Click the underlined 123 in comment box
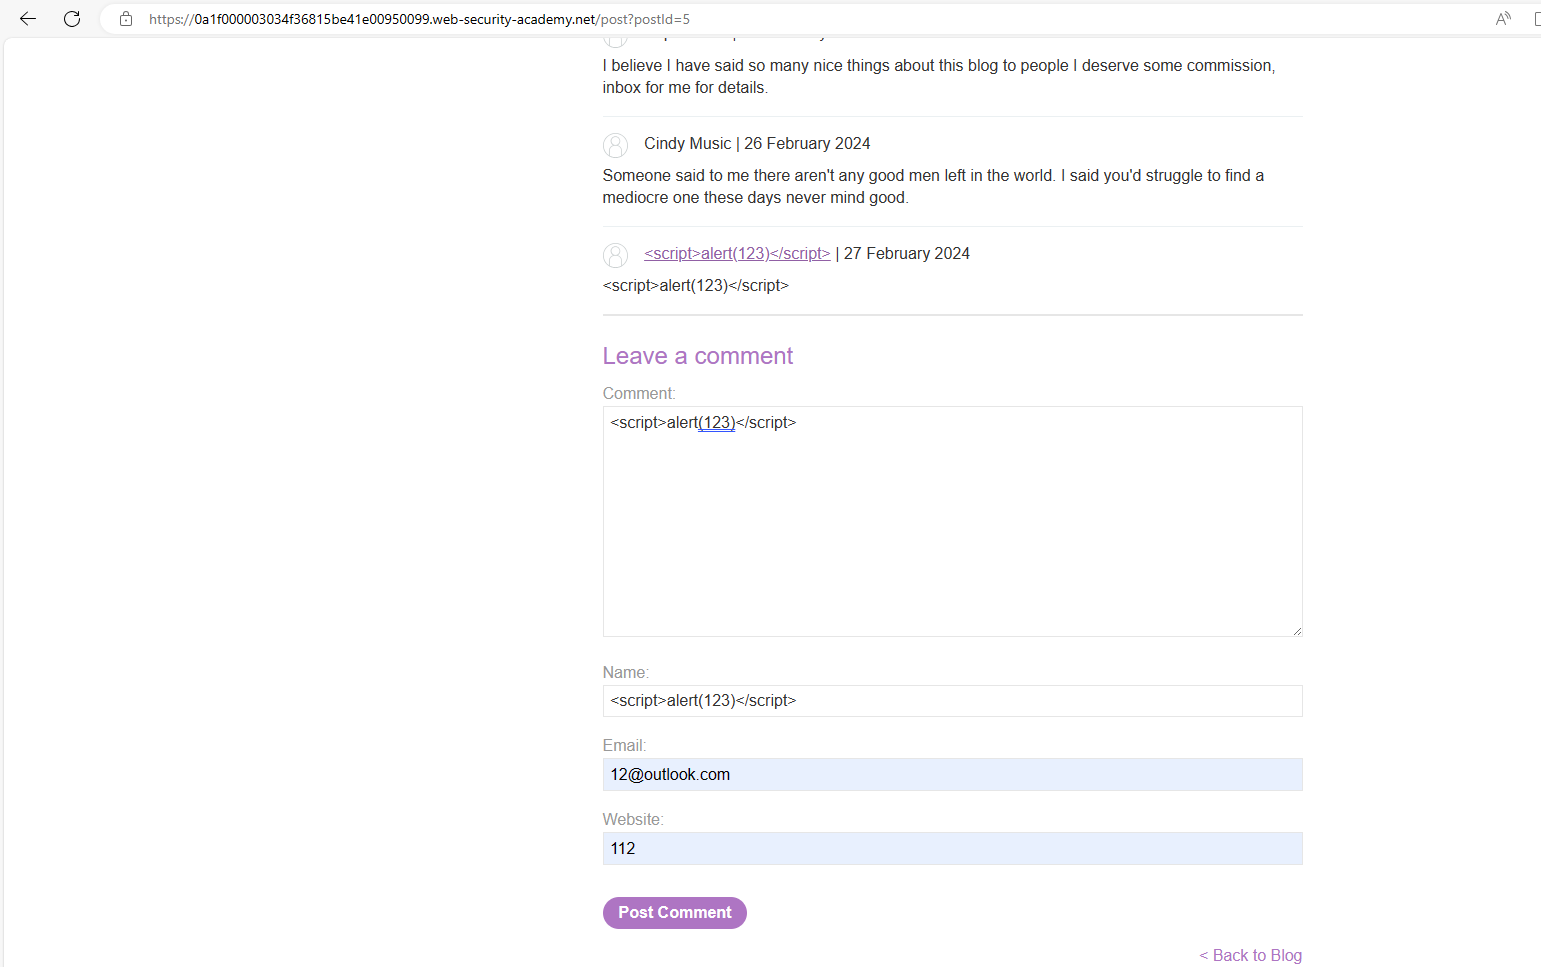Image resolution: width=1541 pixels, height=967 pixels. click(717, 422)
